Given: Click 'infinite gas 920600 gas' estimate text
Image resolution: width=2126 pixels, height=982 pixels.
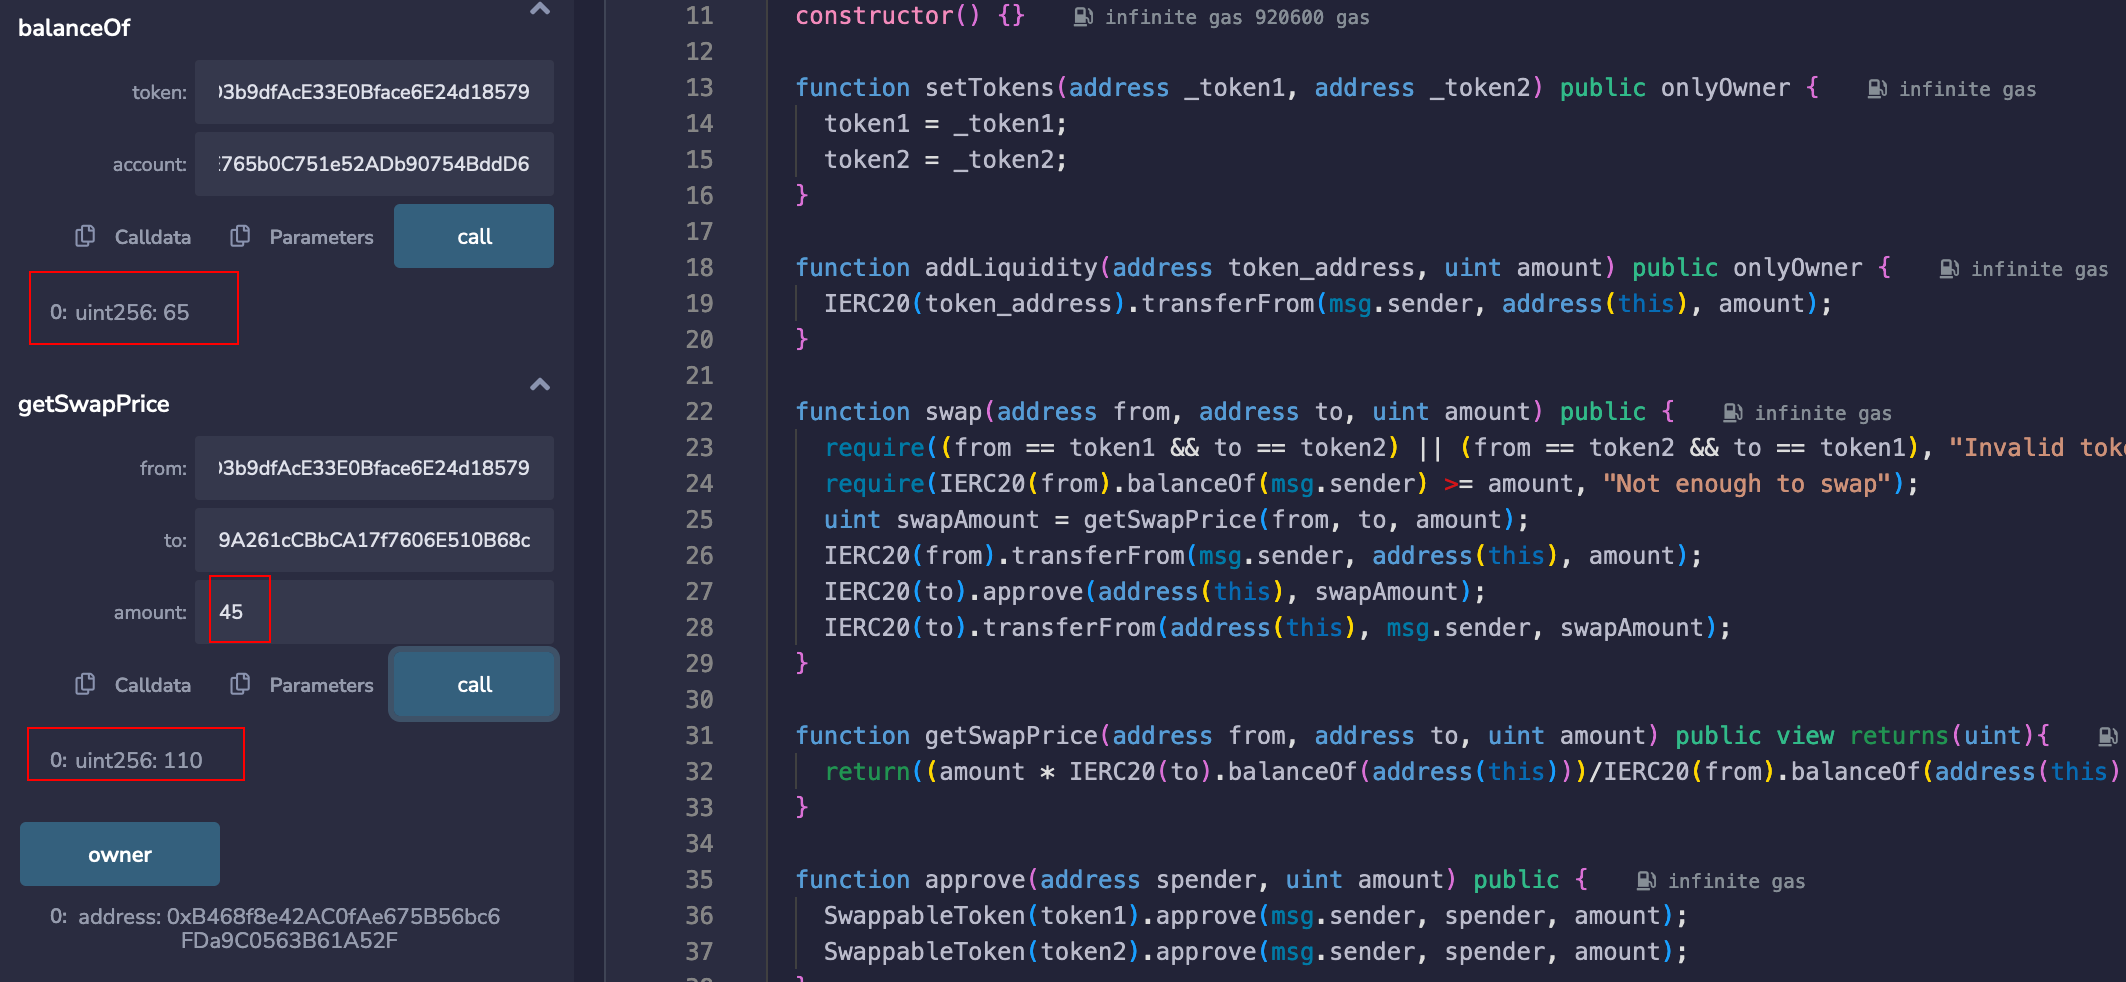Looking at the screenshot, I should click(x=1237, y=17).
